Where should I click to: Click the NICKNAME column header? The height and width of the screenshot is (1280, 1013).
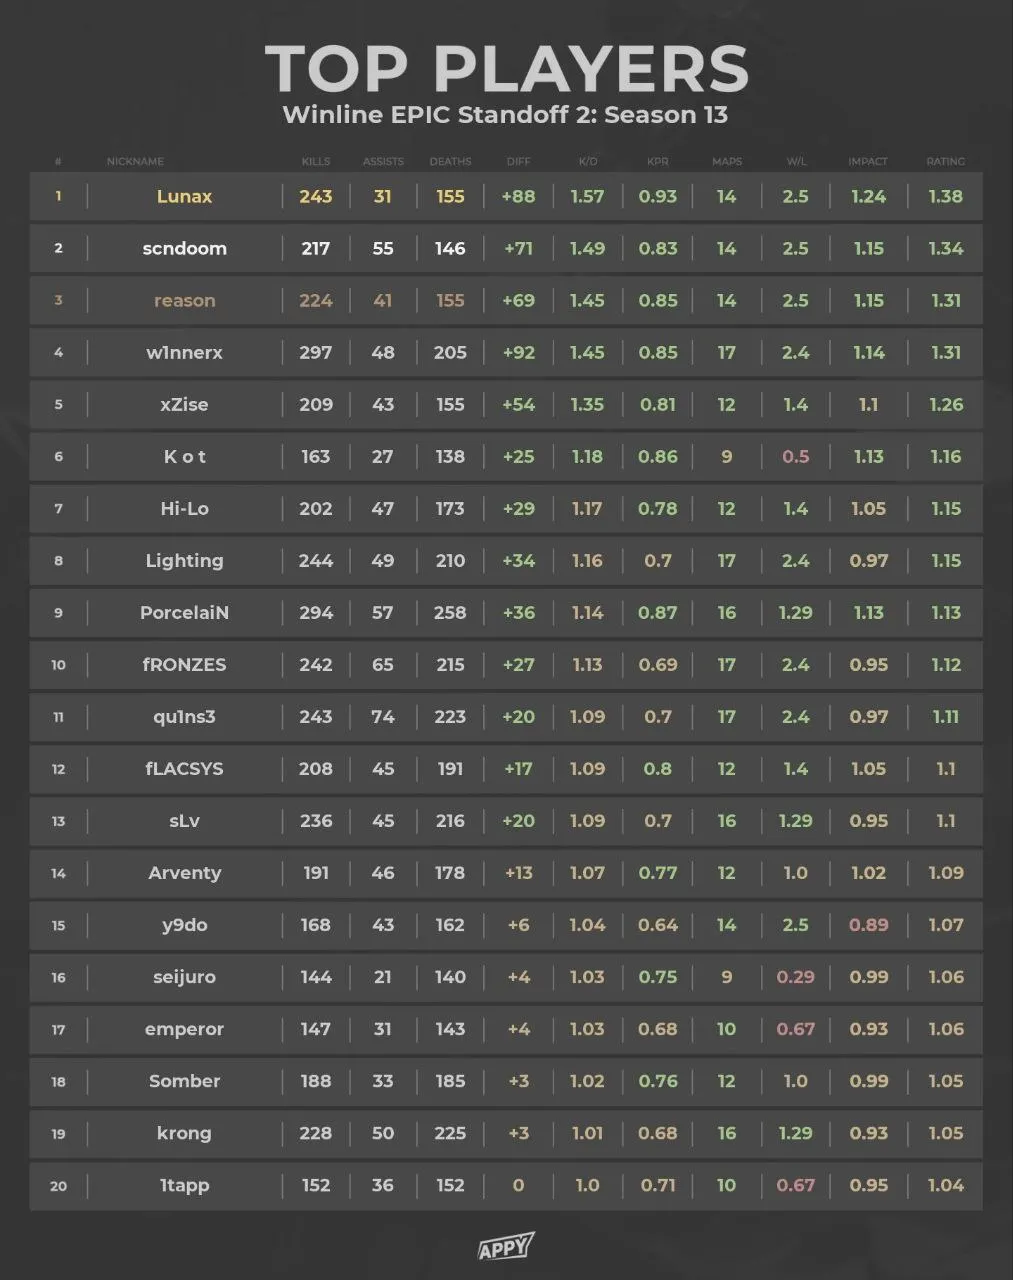coord(135,161)
